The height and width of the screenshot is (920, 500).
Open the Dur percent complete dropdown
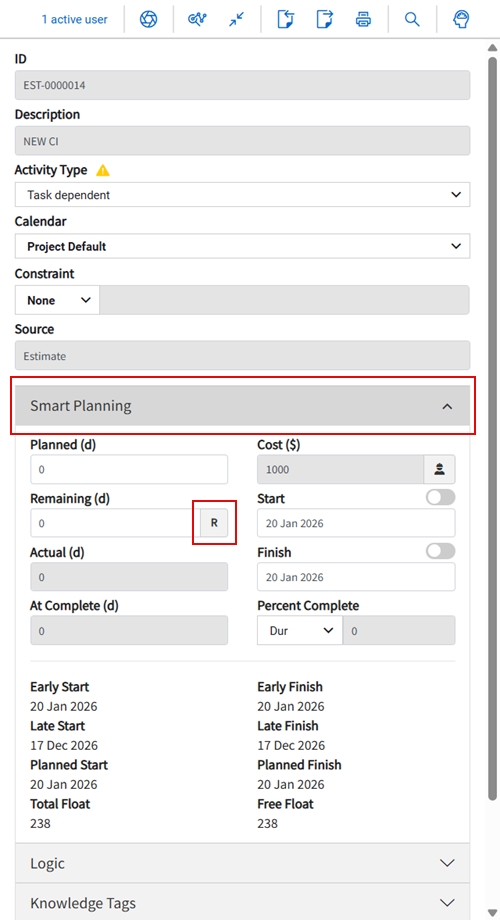coord(300,631)
